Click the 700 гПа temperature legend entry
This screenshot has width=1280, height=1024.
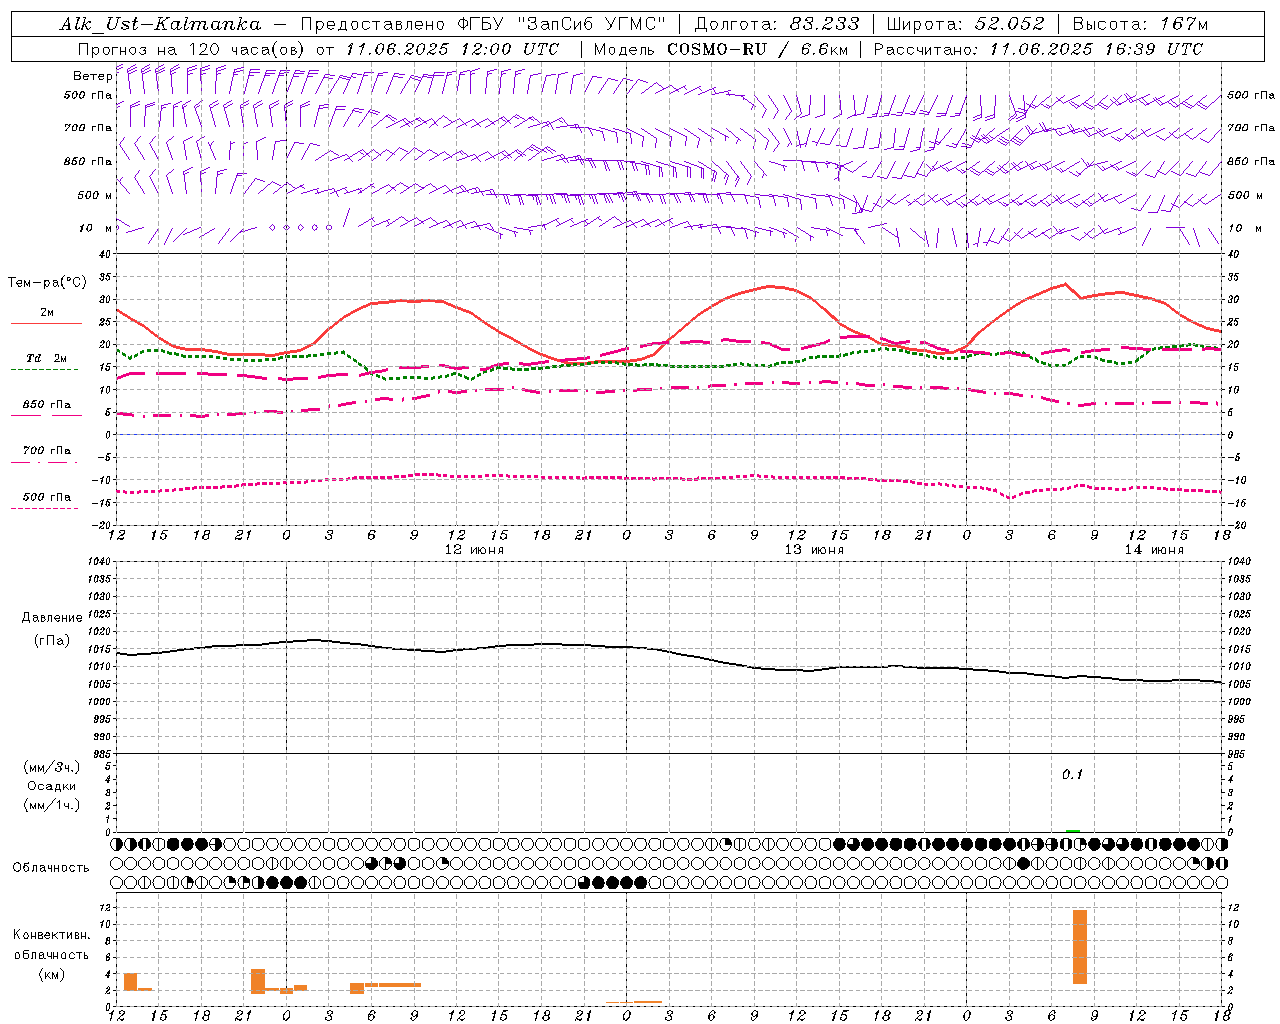click(x=46, y=451)
